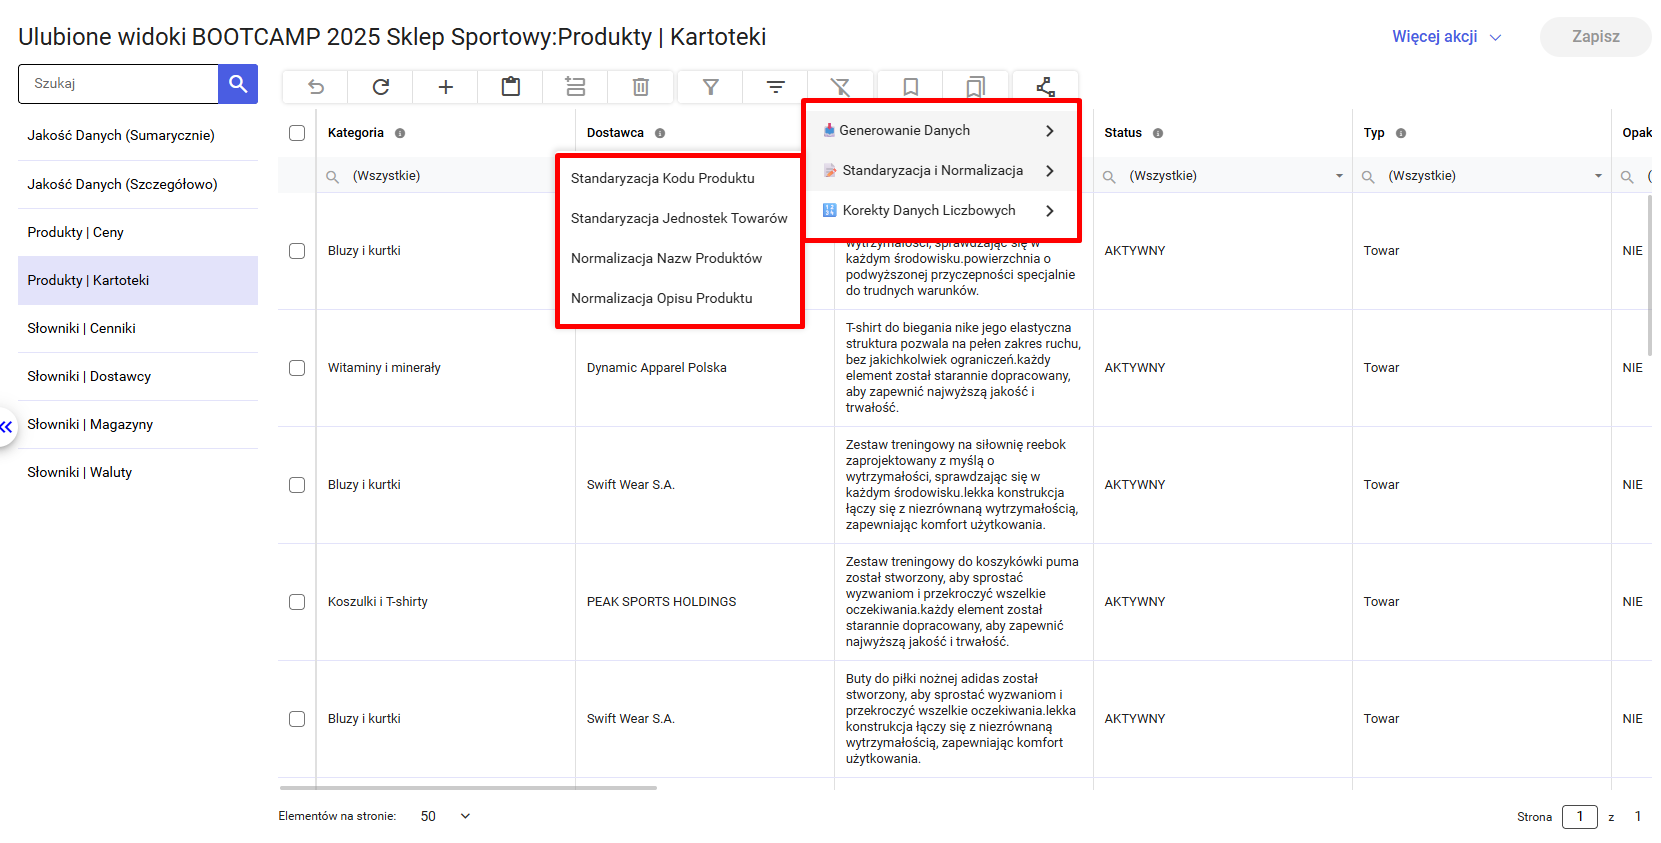Open the workflow share-nodes toolbar icon
This screenshot has width=1661, height=843.
point(1045,87)
